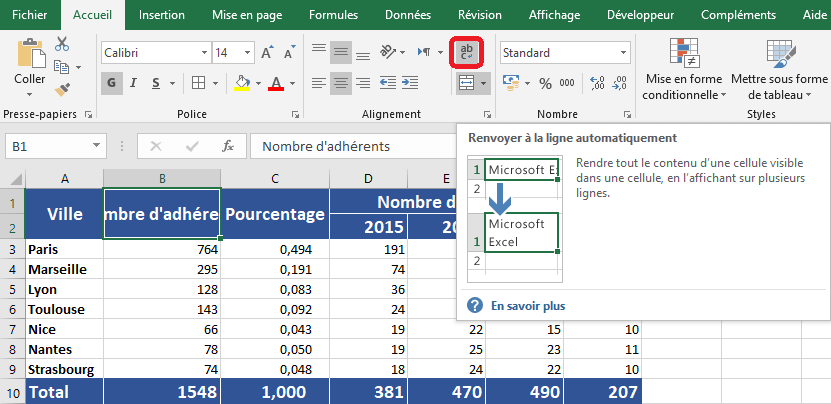
Task: Click the insert function fx icon
Action: (x=228, y=146)
